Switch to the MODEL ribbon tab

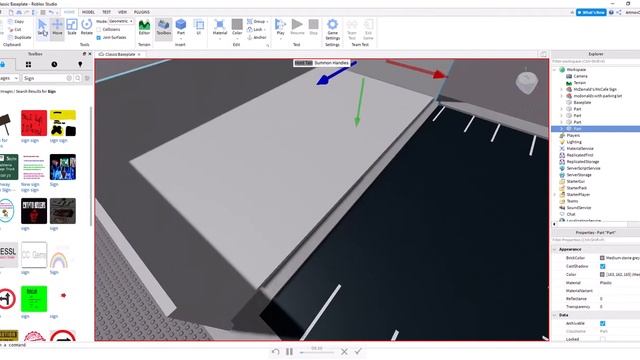88,12
